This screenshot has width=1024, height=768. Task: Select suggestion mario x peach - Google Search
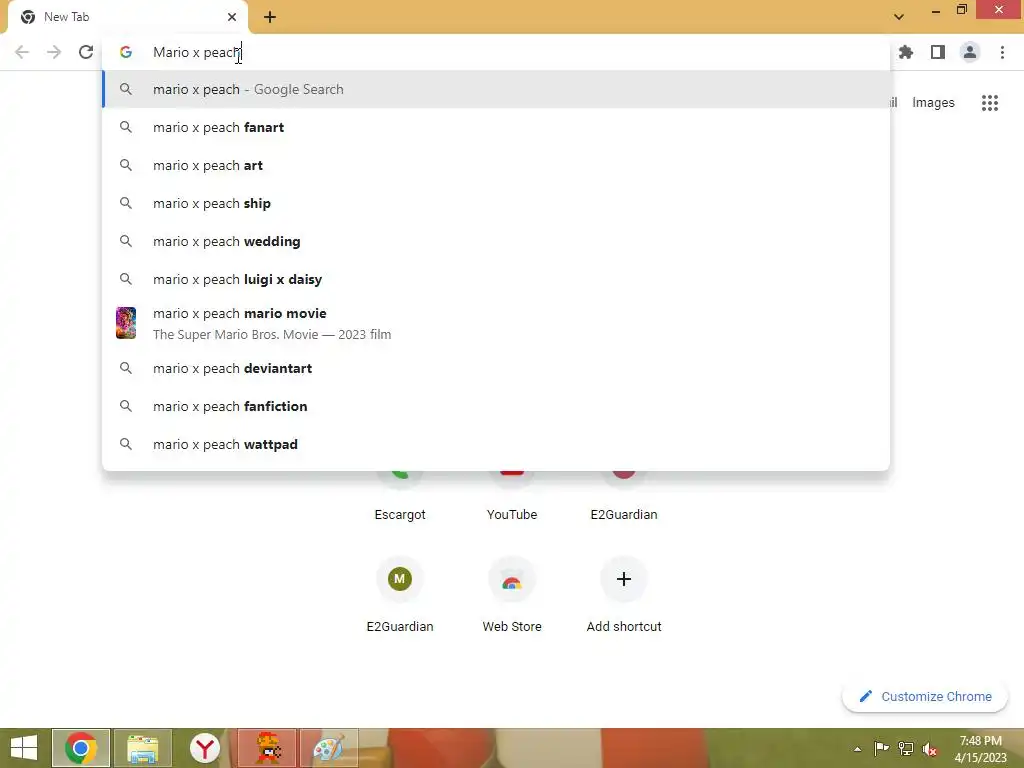click(x=496, y=89)
